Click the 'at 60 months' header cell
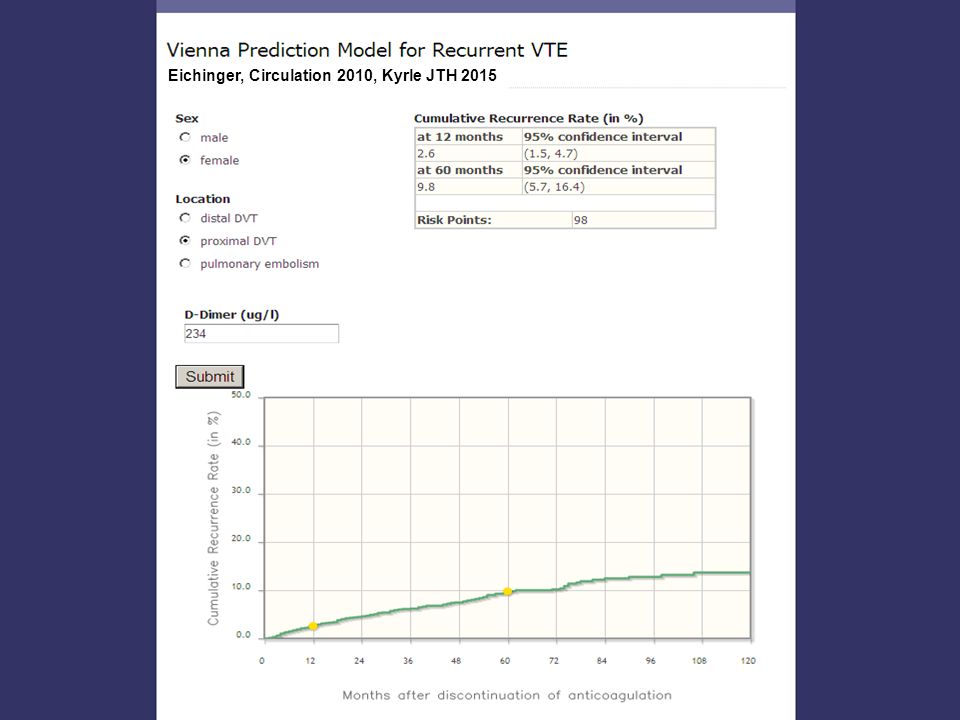Viewport: 960px width, 720px height. point(468,170)
